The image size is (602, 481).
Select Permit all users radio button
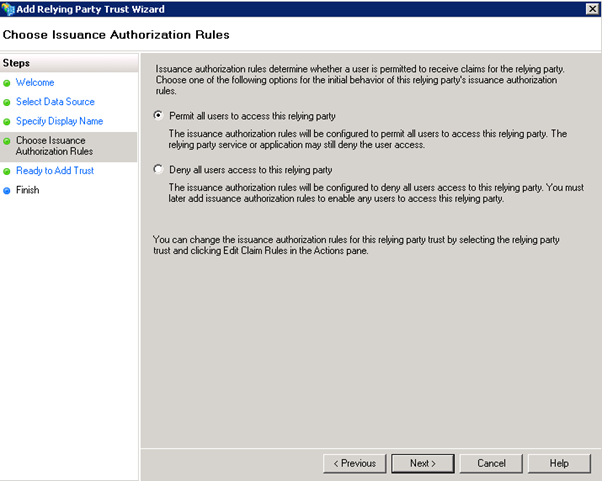[x=158, y=115]
